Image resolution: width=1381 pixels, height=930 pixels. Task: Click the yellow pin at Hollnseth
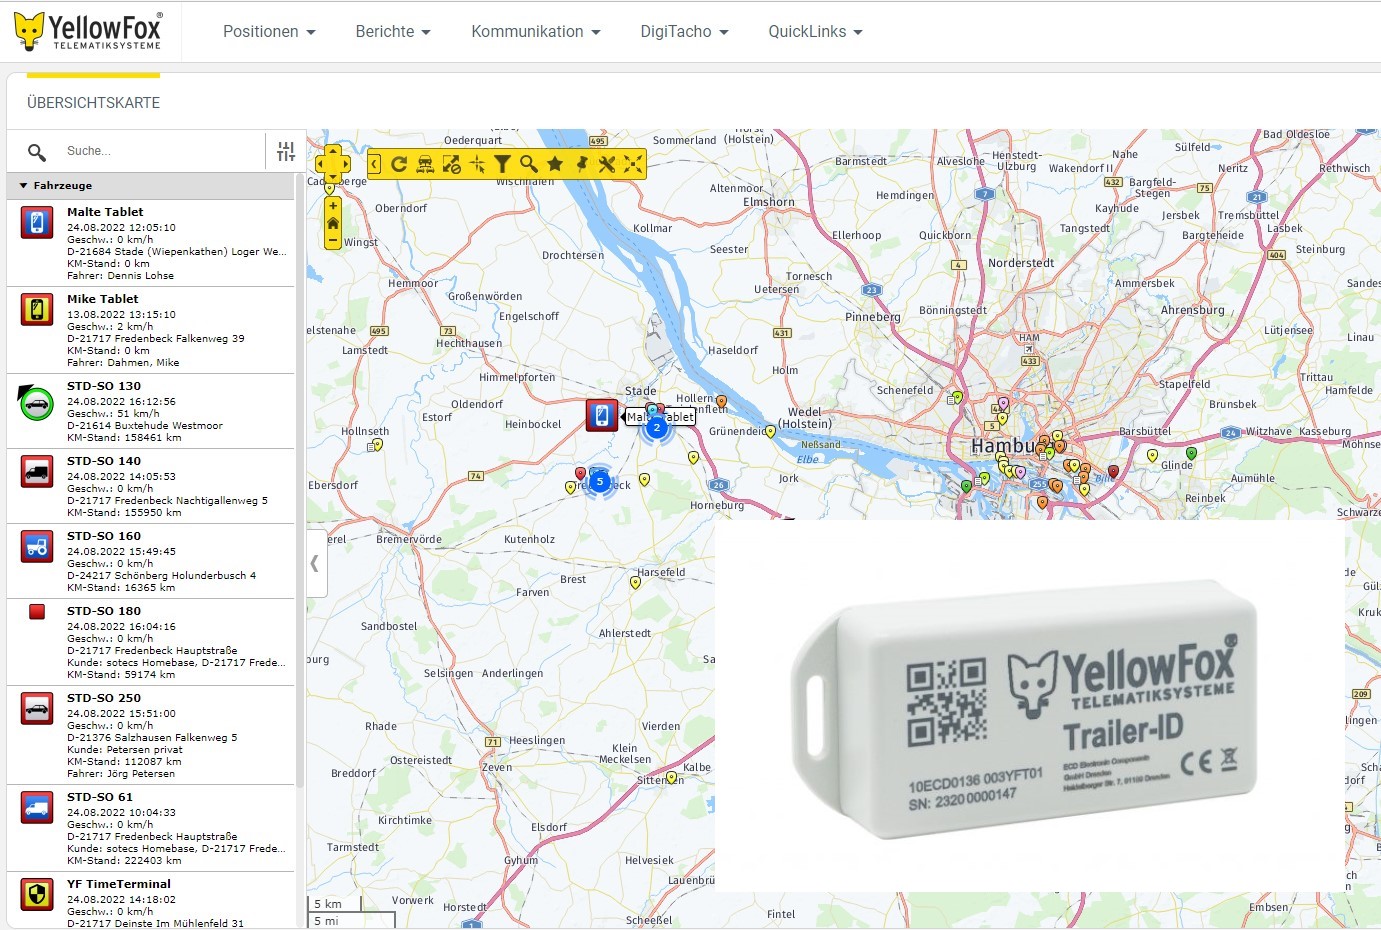tap(377, 445)
